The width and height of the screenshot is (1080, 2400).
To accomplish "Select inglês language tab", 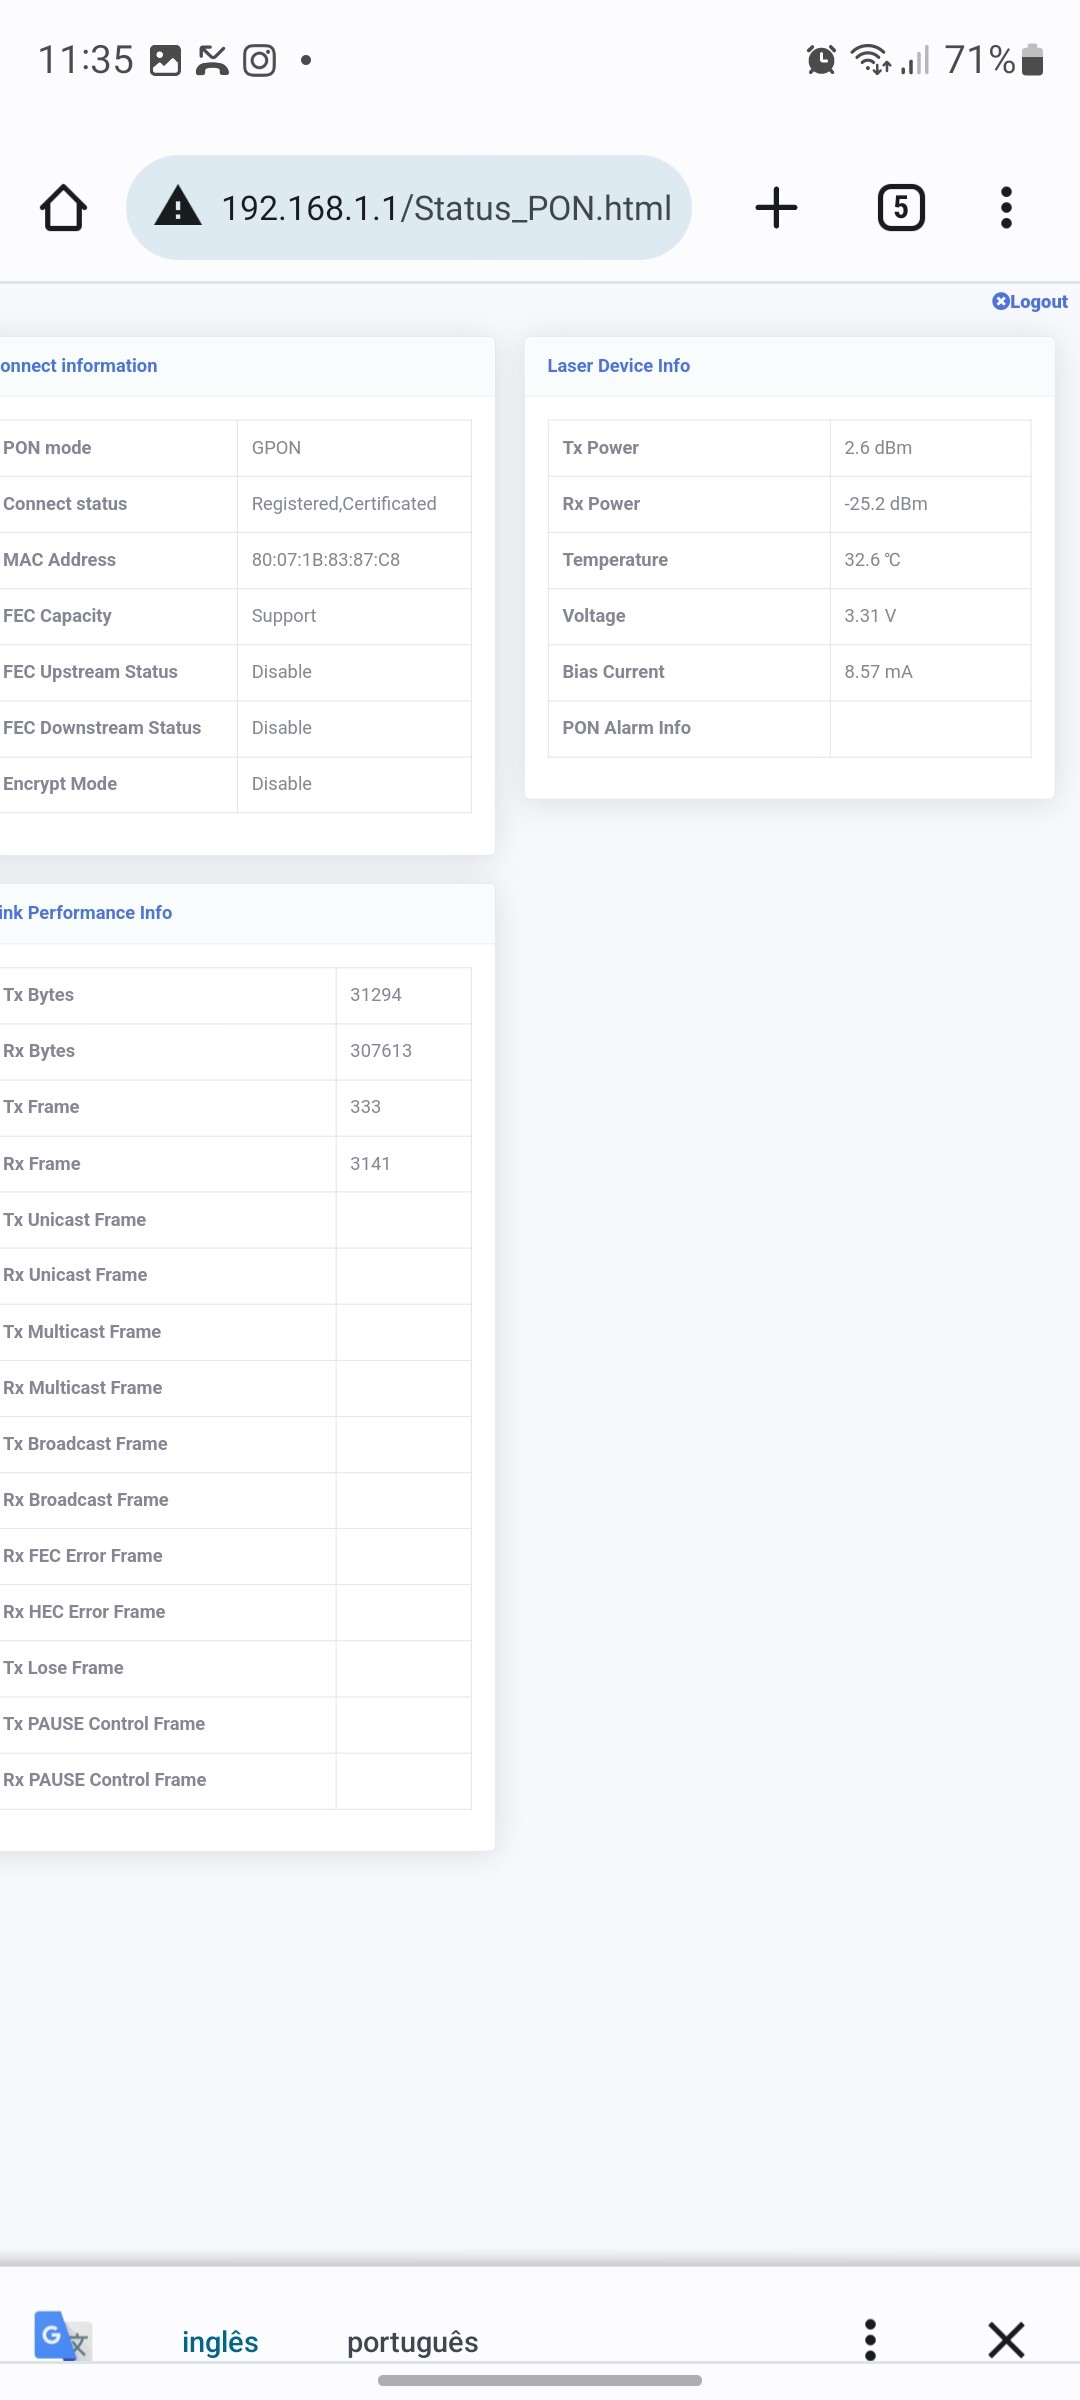I will (220, 2342).
